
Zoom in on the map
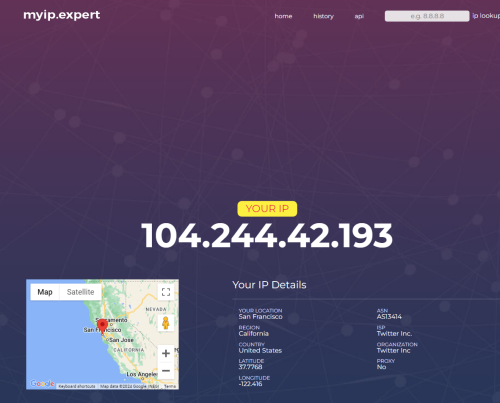pyautogui.click(x=166, y=353)
